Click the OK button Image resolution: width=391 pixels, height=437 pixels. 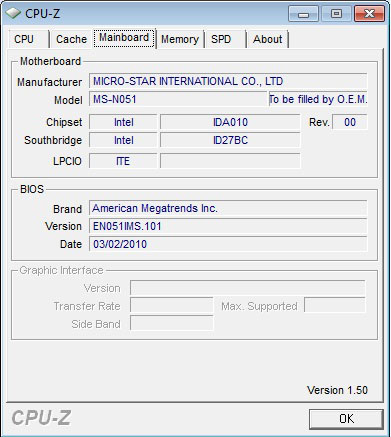pos(346,419)
